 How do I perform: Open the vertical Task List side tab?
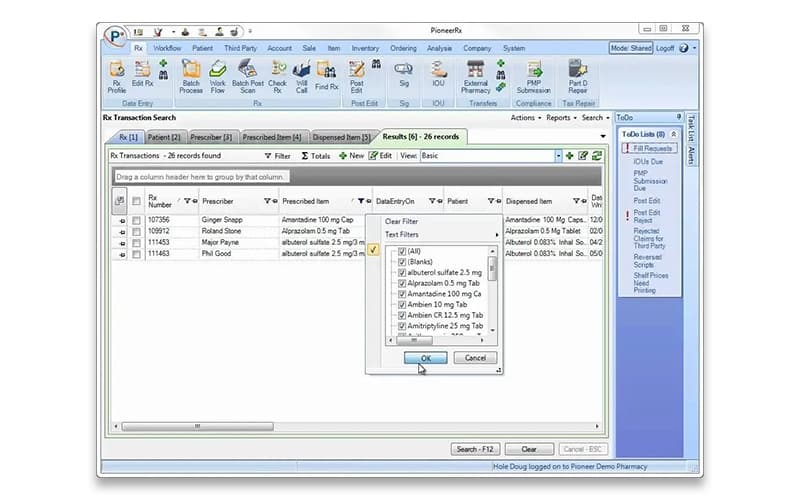pyautogui.click(x=691, y=128)
